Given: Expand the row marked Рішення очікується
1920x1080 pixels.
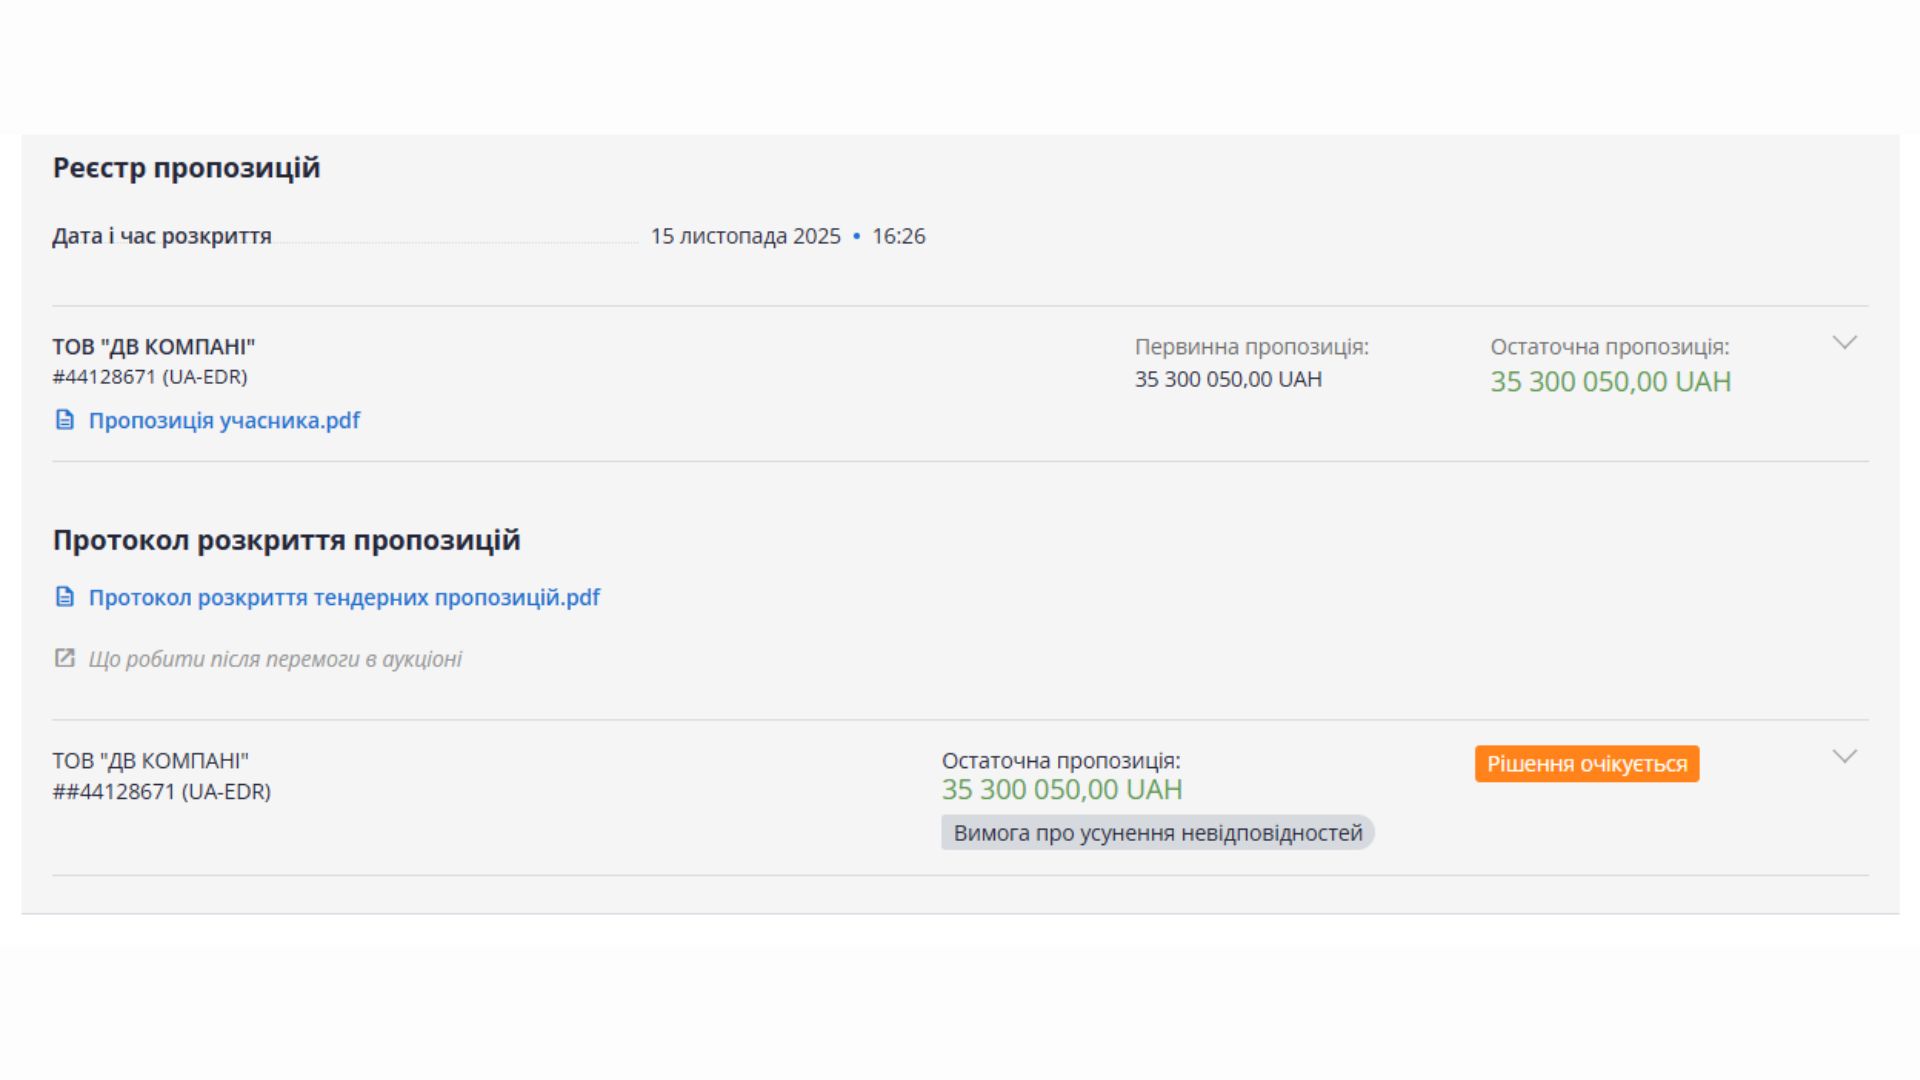Looking at the screenshot, I should tap(1844, 757).
